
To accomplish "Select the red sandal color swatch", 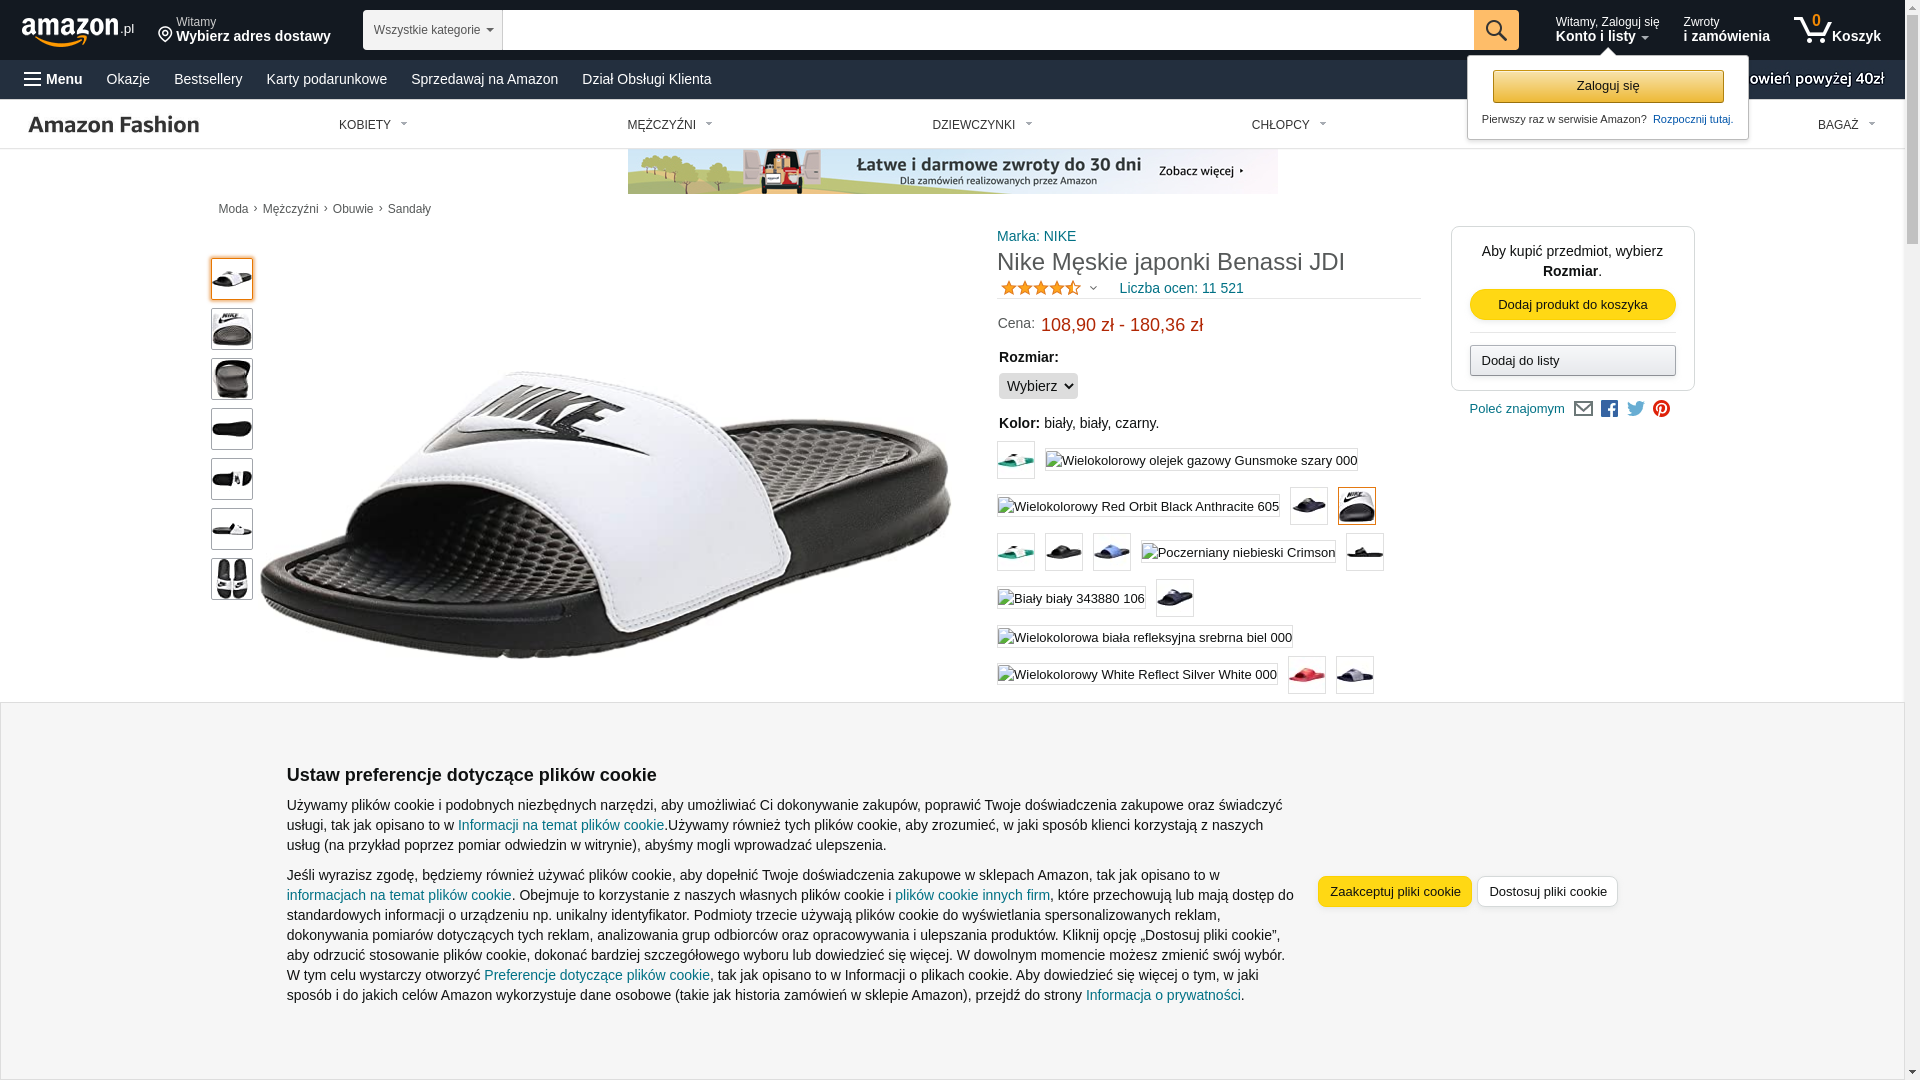I will point(1307,675).
